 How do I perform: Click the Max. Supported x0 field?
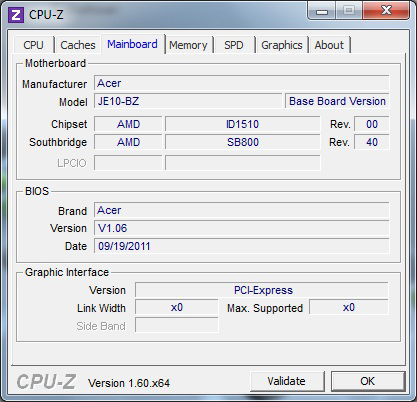click(x=349, y=307)
